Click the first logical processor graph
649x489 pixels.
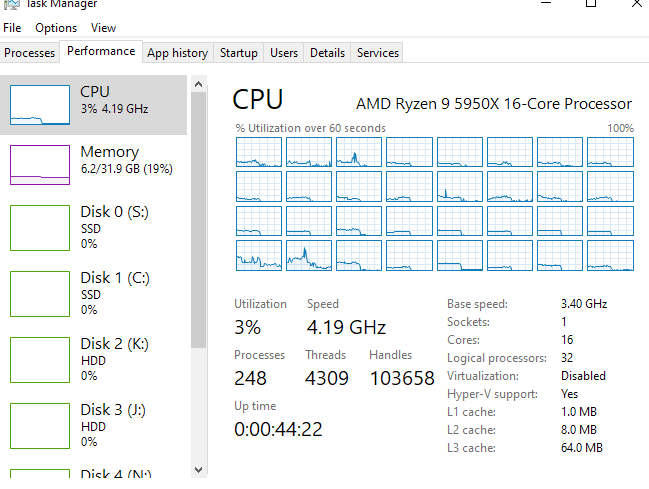(x=258, y=152)
